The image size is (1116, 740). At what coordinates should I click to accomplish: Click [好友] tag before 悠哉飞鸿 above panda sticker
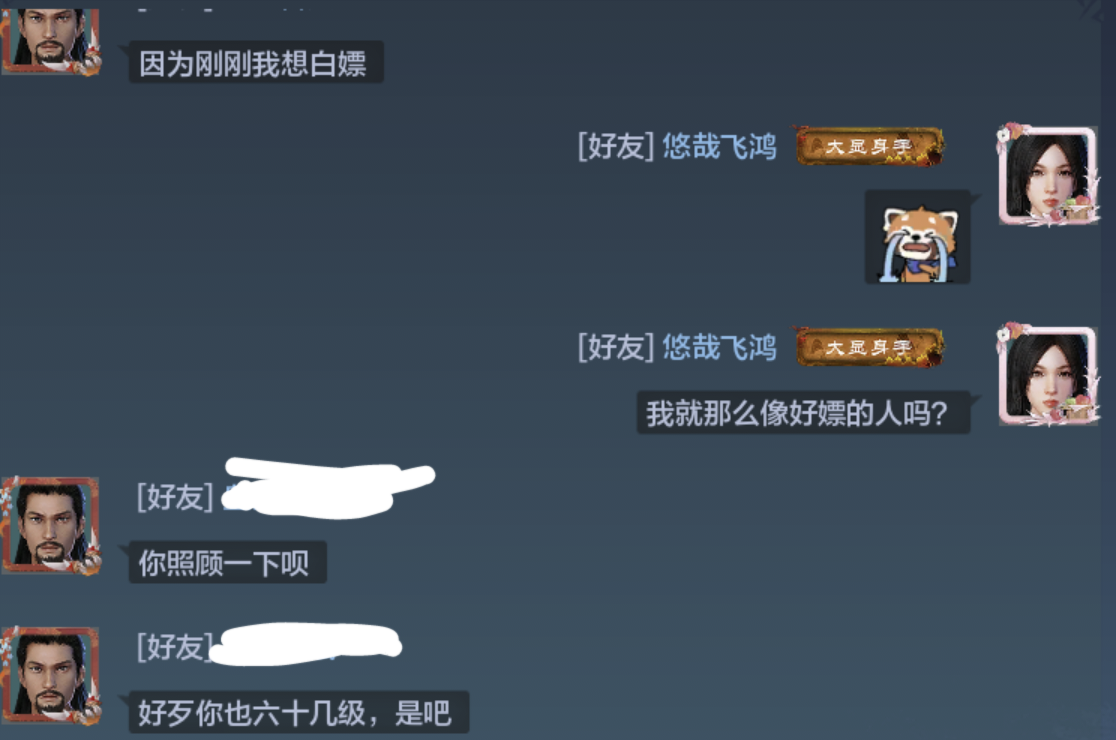(x=616, y=147)
